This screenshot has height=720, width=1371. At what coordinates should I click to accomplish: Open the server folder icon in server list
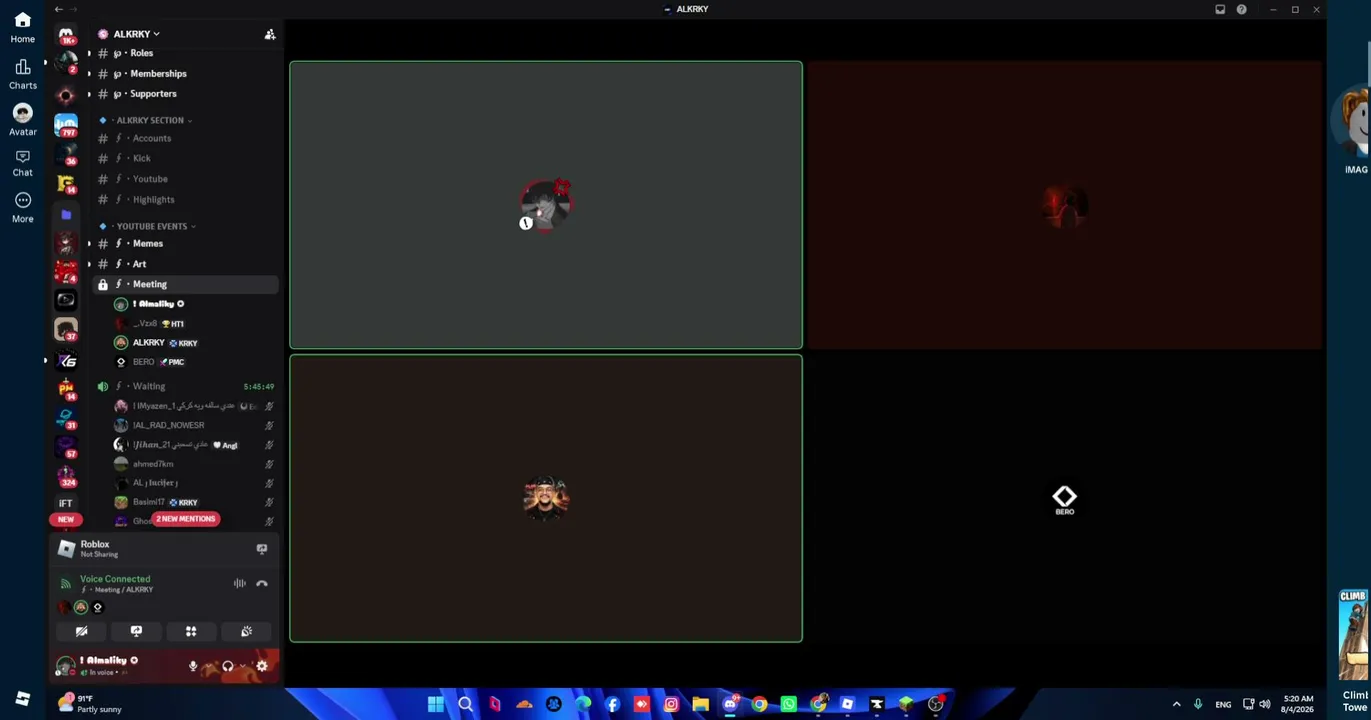pos(66,214)
